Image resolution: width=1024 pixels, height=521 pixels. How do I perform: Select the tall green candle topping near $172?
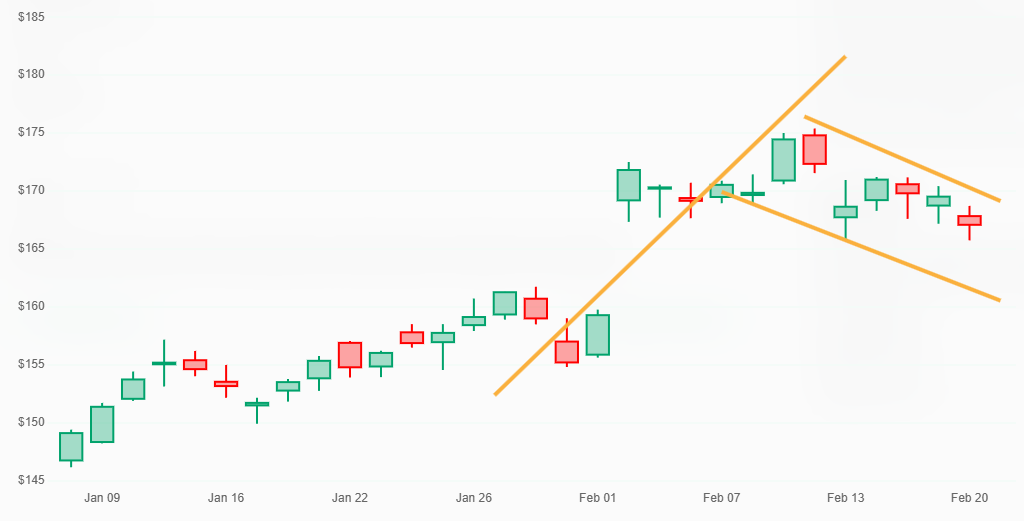[x=628, y=185]
